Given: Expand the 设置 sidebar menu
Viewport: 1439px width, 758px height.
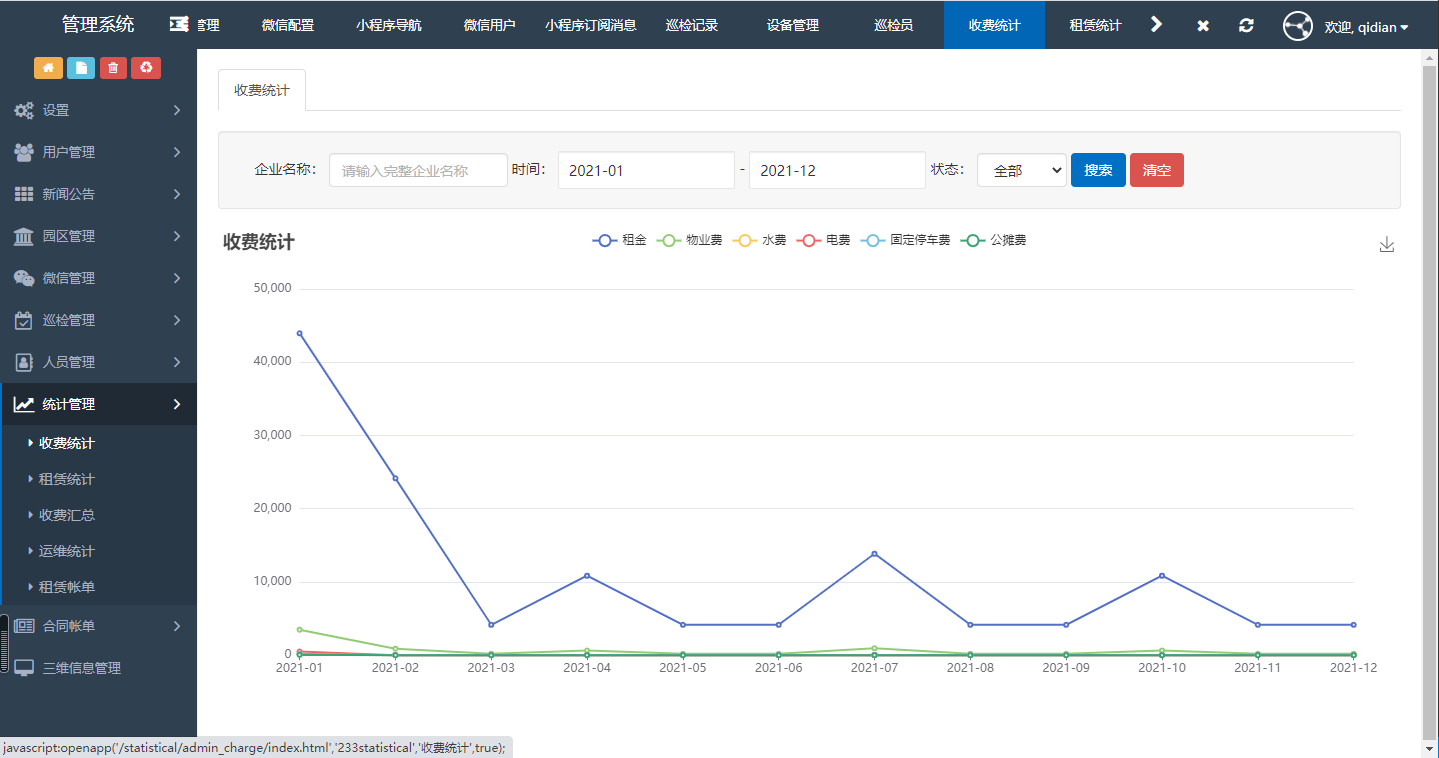Looking at the screenshot, I should 98,110.
